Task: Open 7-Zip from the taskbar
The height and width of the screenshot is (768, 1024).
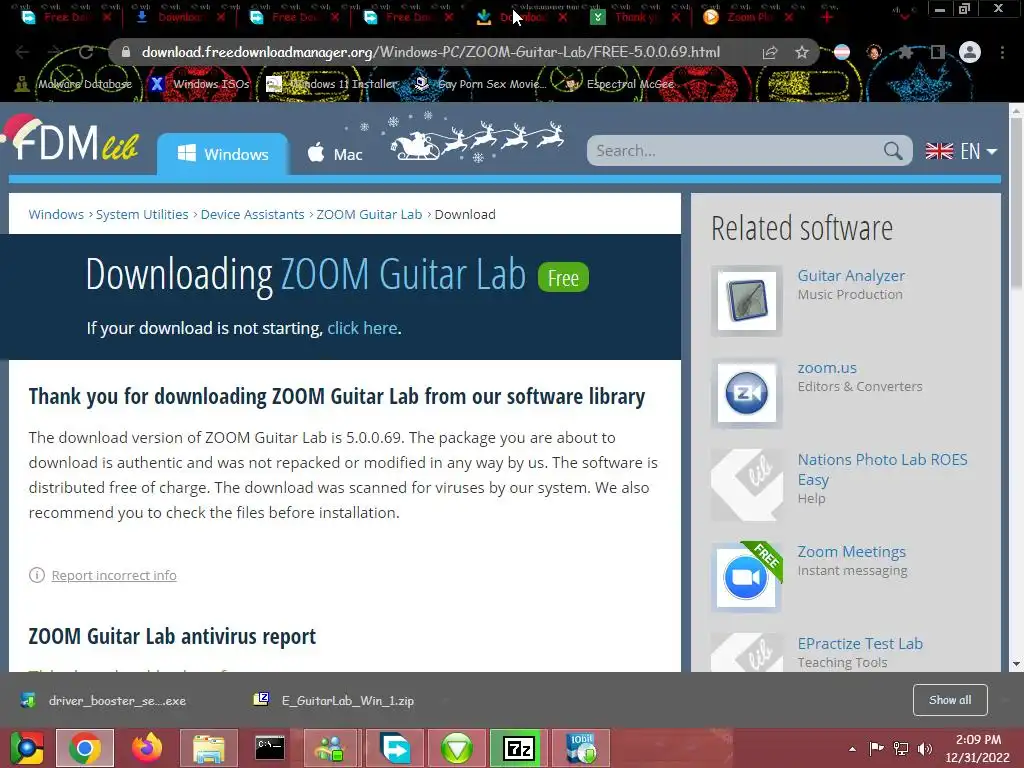Action: (519, 748)
